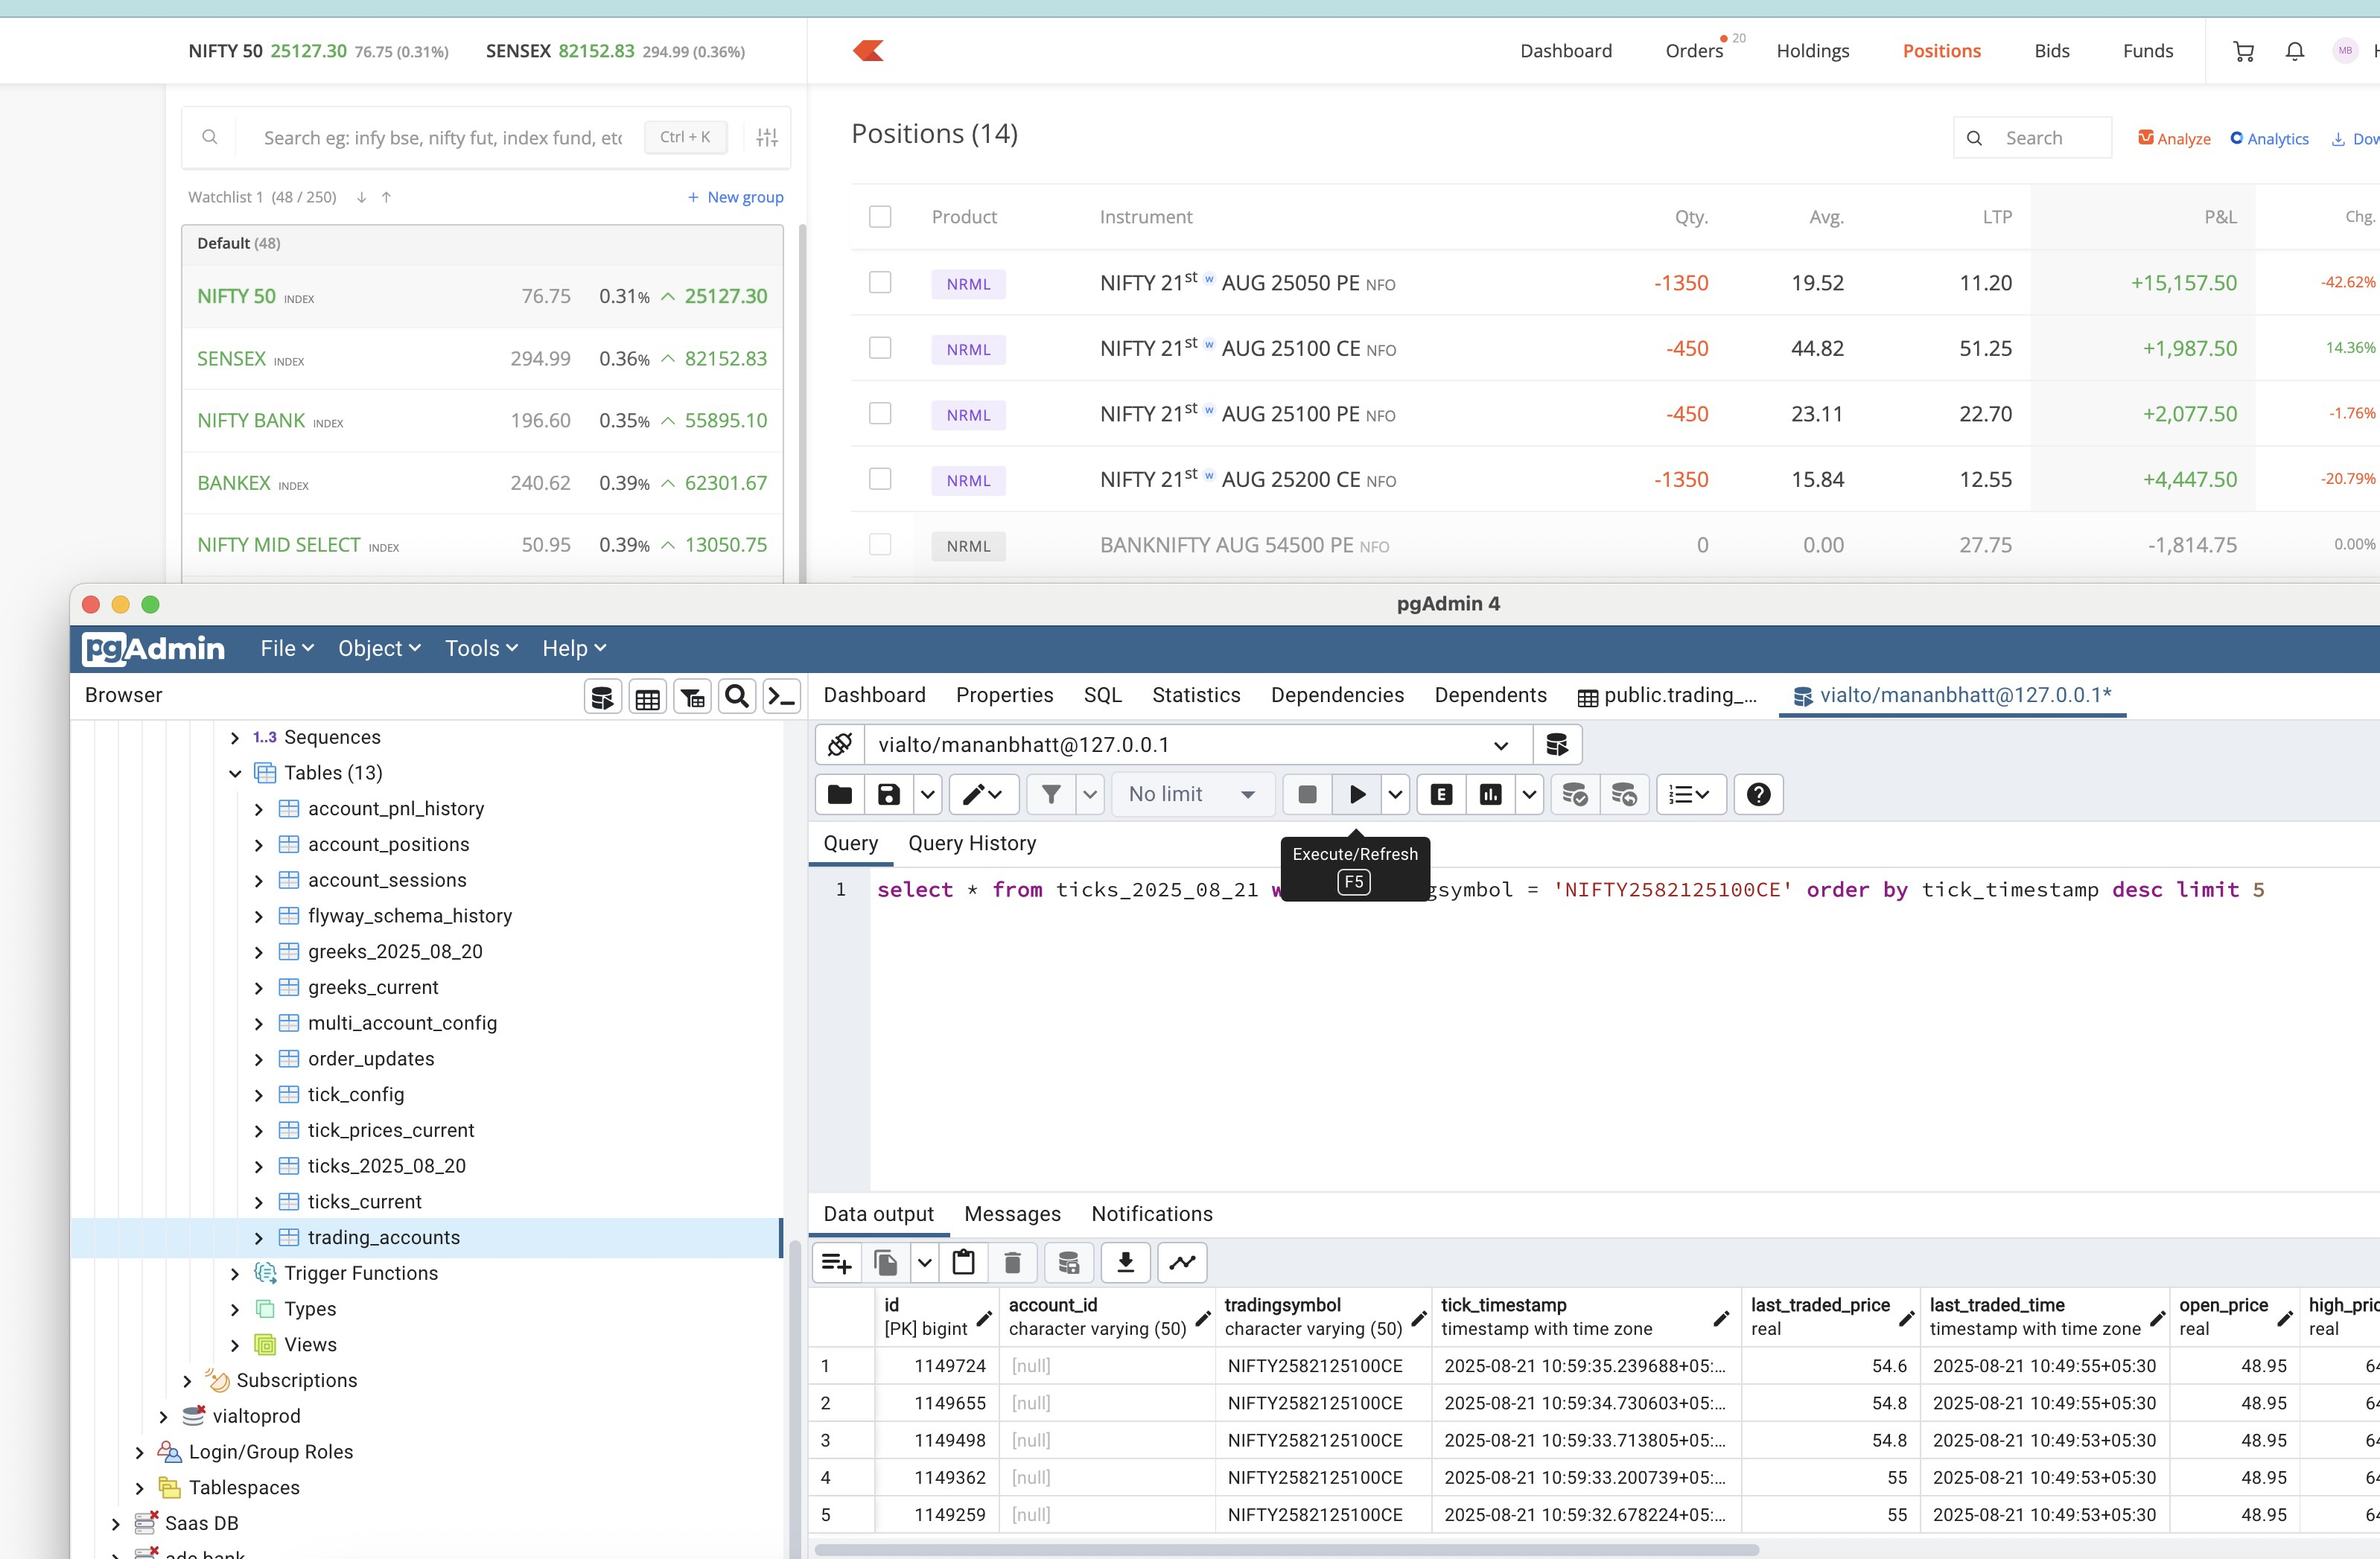
Task: Click the Positions search field
Action: (x=2032, y=138)
